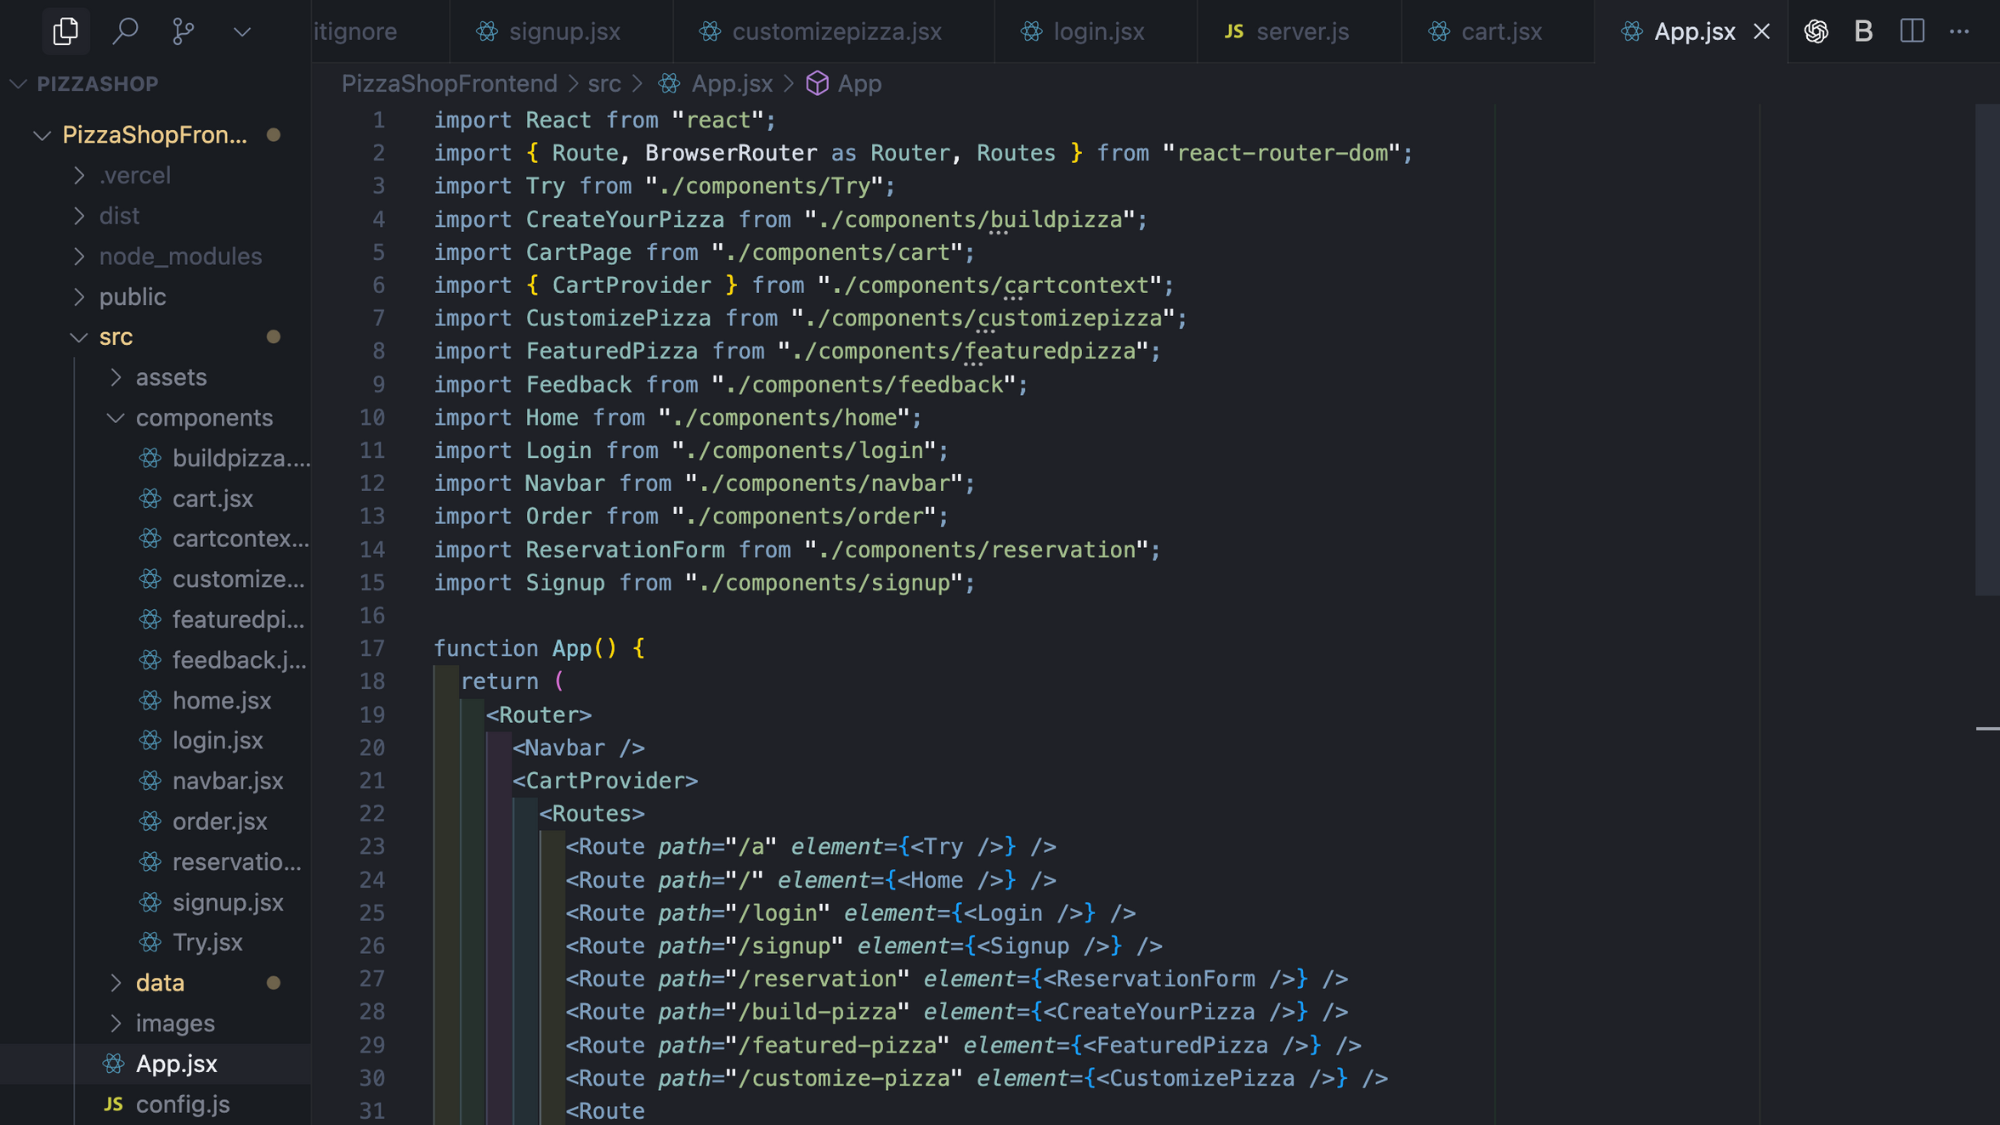Click the ReservationForm import on line 14

[x=796, y=549]
